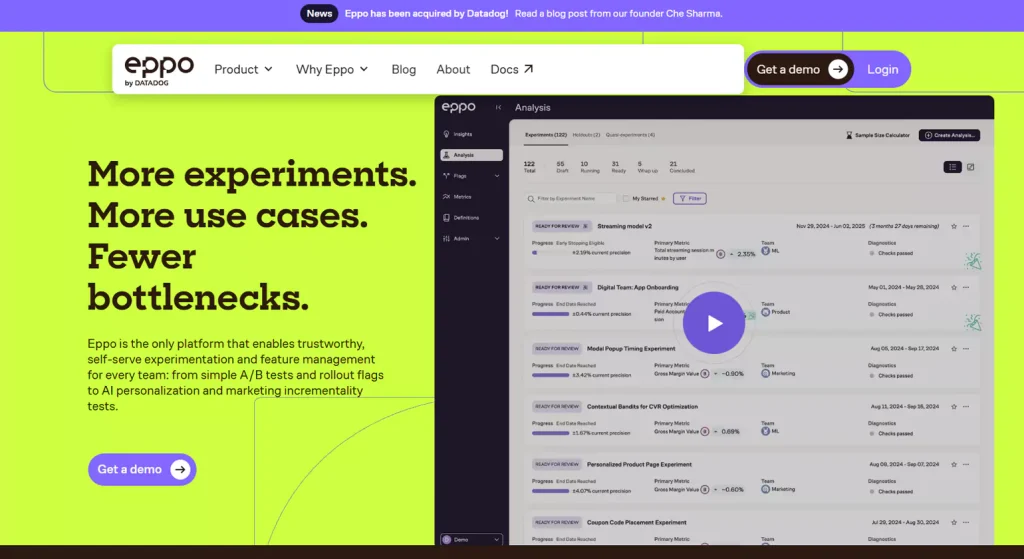Screen dimensions: 1024x559
Task: Click the arrow icon on the Docs link
Action: [x=528, y=69]
